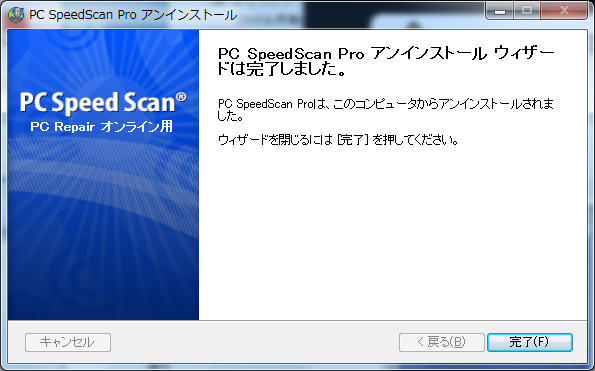The image size is (595, 371).
Task: Click the disabled キャンセル button
Action: pos(68,342)
